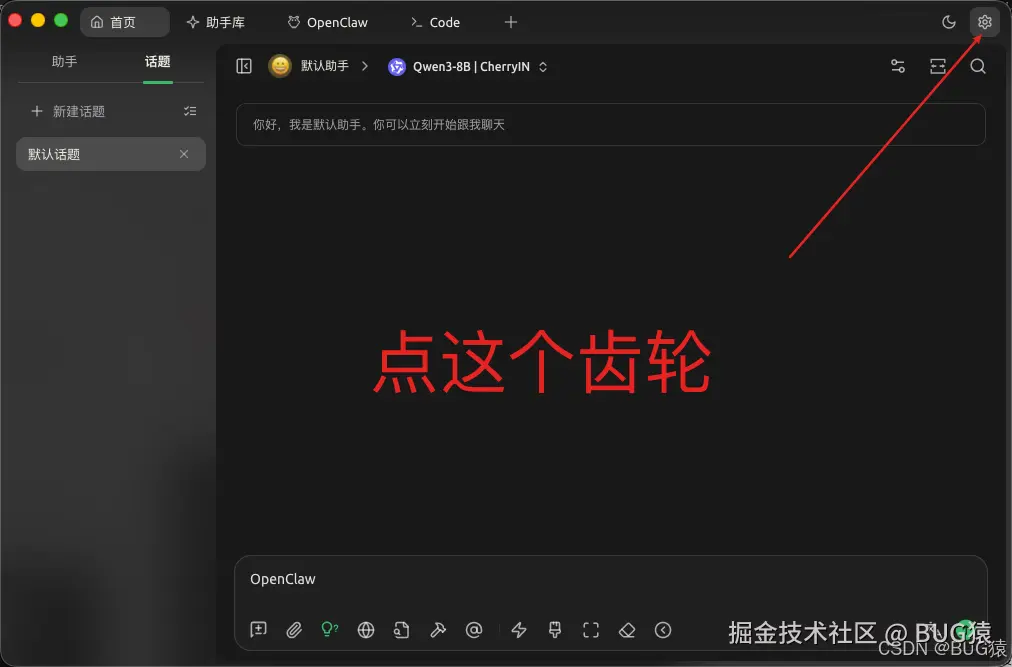
Task: Switch to the 话题 tab
Action: pos(157,61)
